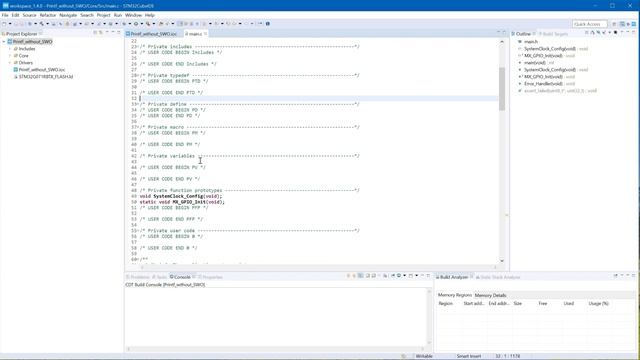Collapse all in Project Explorer toolbar
This screenshot has width=640, height=360.
pos(95,33)
